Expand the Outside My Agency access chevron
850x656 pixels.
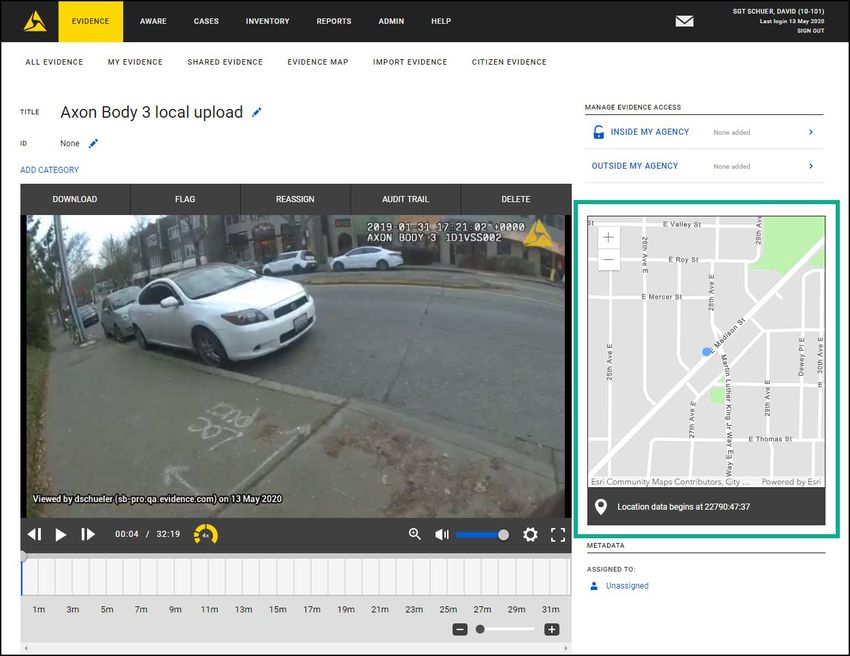pos(811,166)
